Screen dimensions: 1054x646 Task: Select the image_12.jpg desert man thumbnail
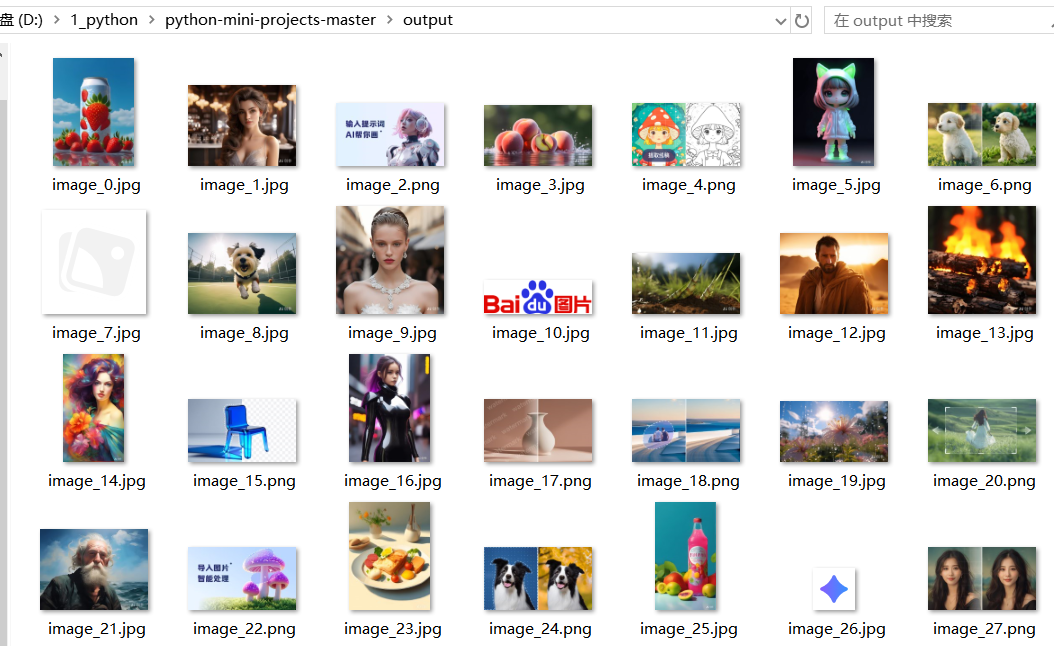pos(834,274)
